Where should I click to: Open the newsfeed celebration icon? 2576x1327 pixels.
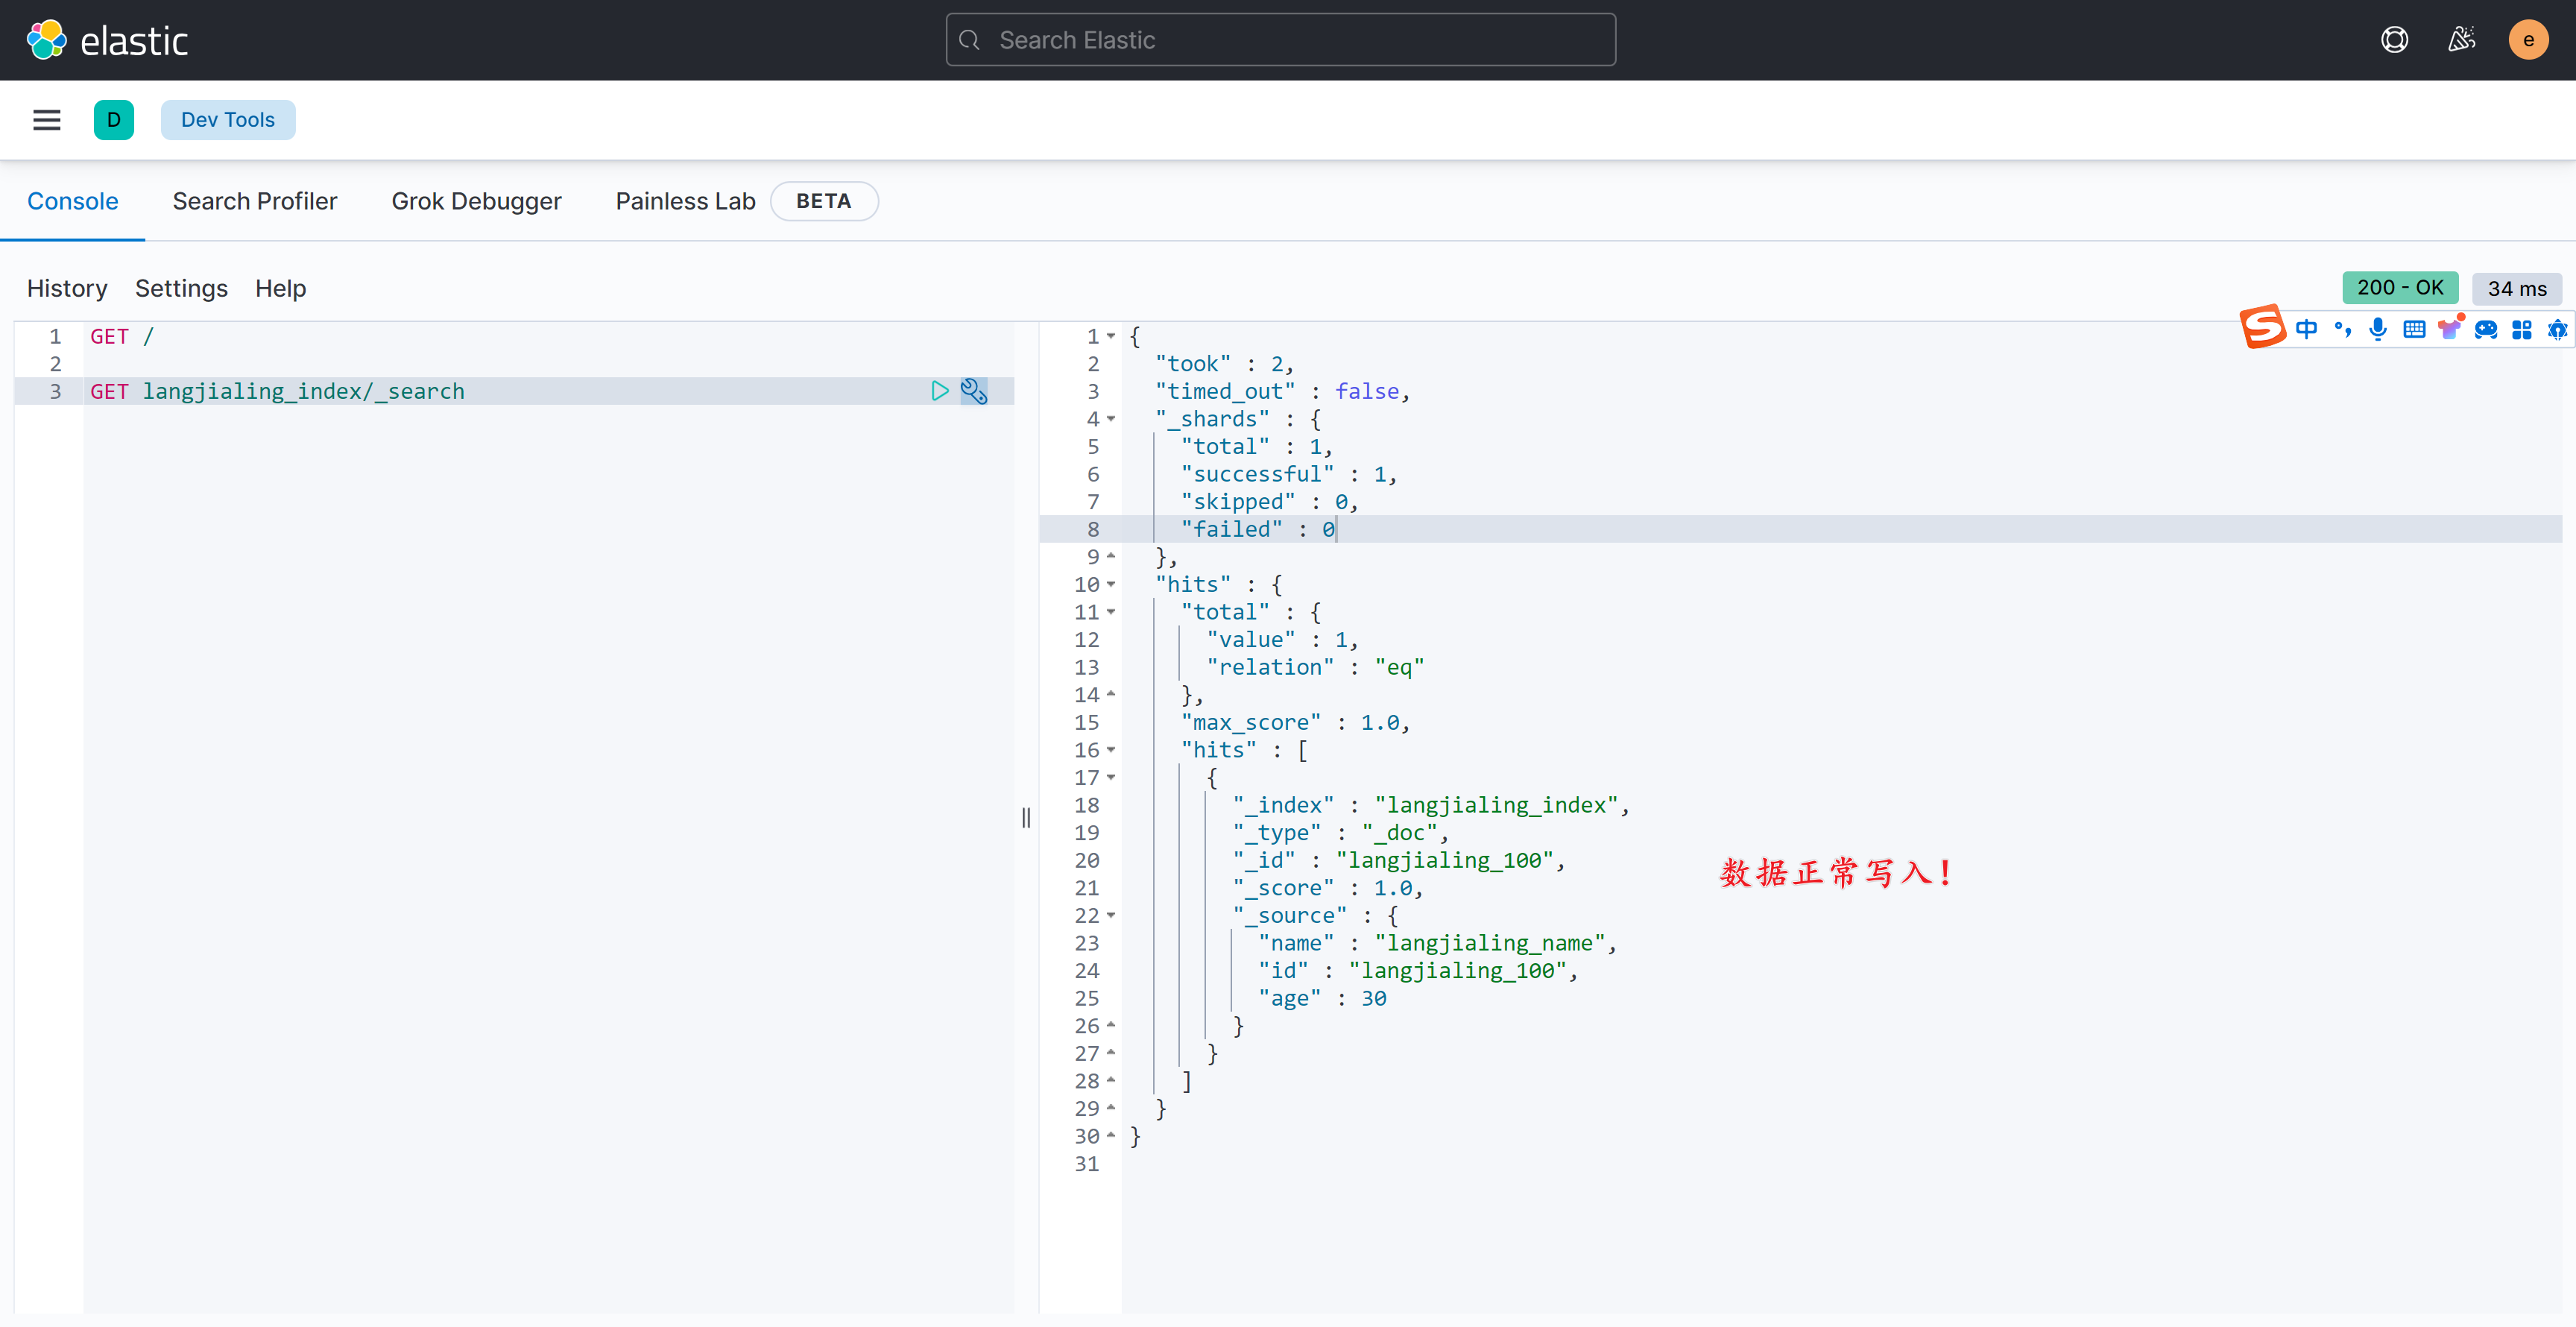click(x=2461, y=40)
